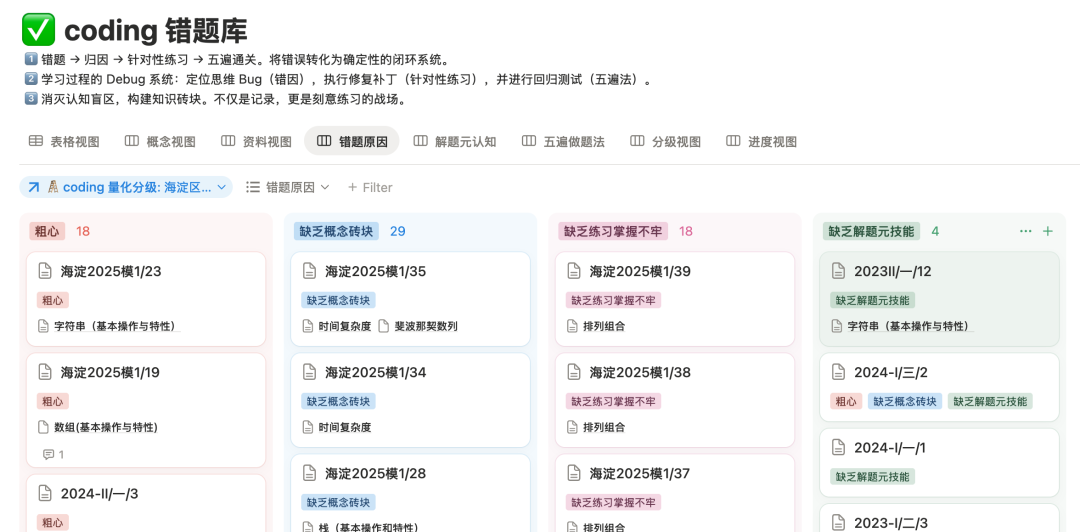The image size is (1080, 532).
Task: Click page icon of 海淀2025模1/37 card
Action: (x=574, y=473)
